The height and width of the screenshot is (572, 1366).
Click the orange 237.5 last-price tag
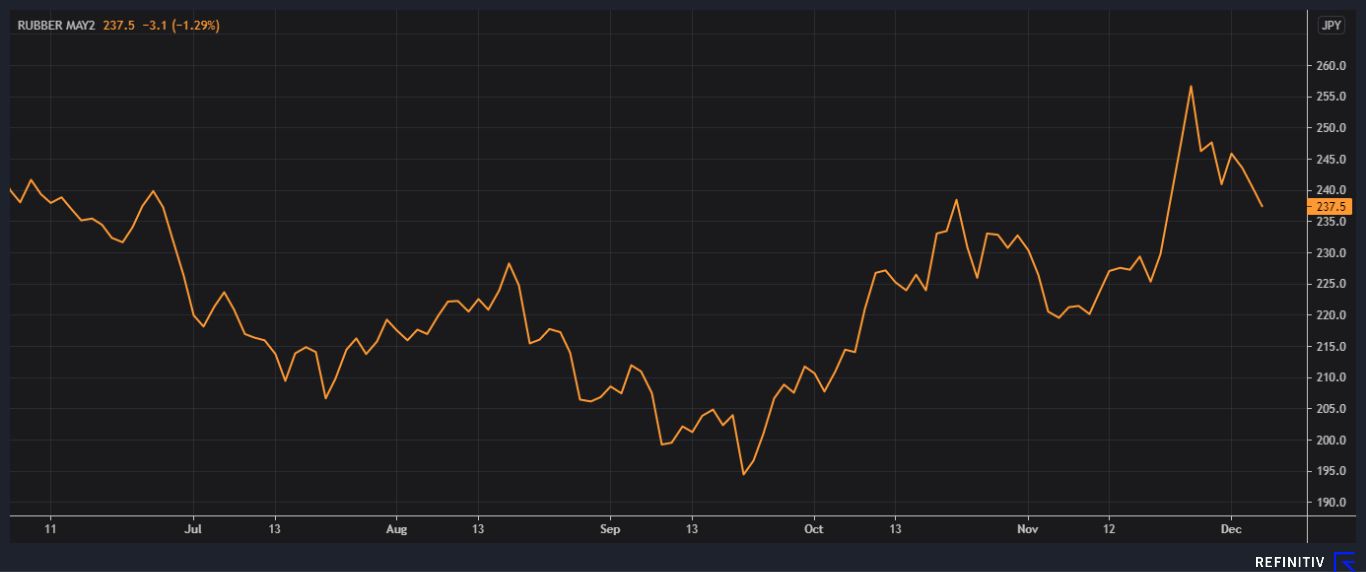[1331, 206]
